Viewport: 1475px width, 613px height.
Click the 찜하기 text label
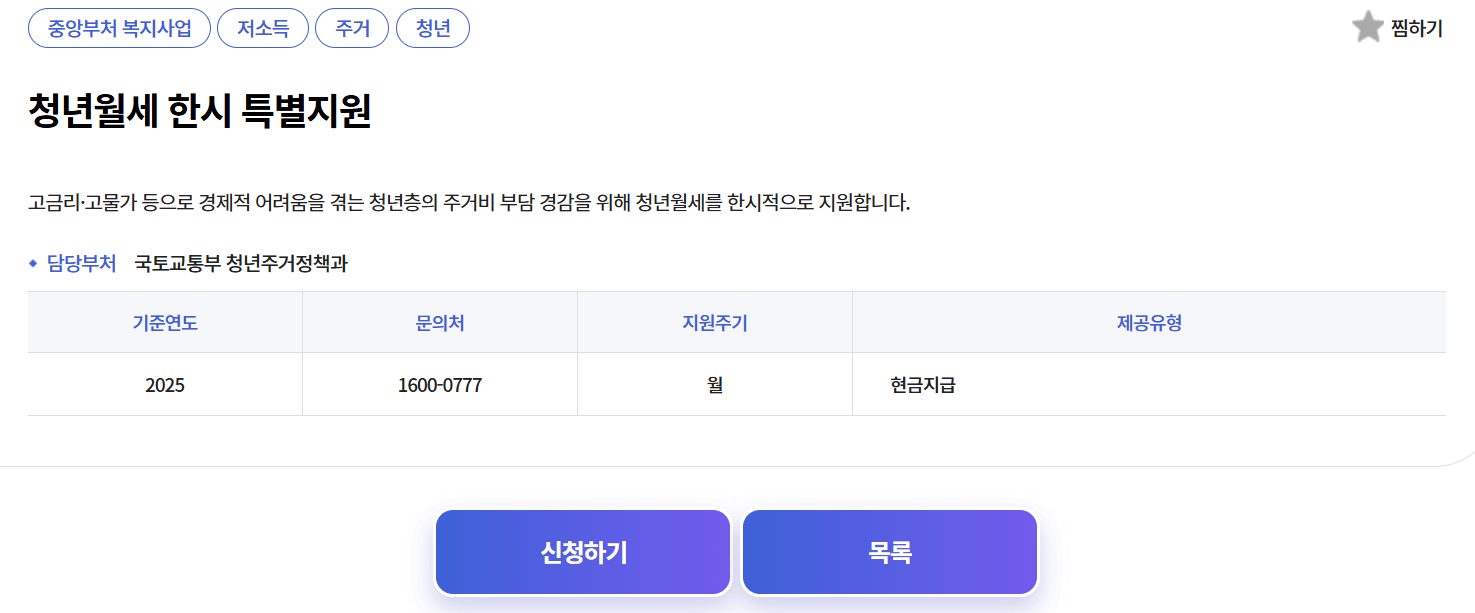[x=1414, y=28]
